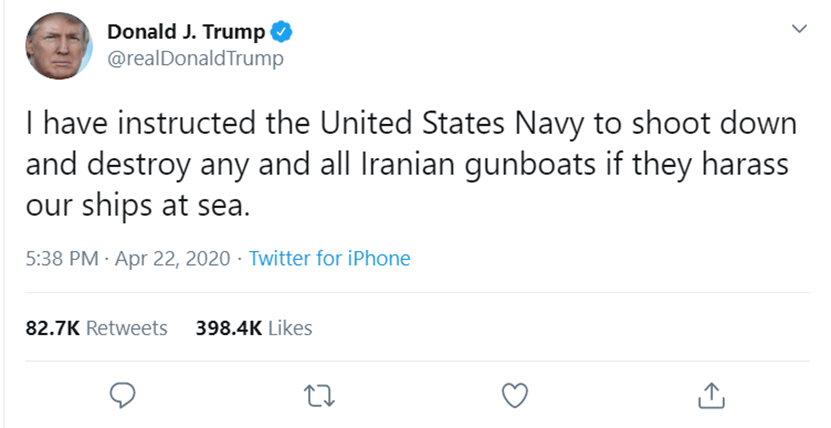This screenshot has height=428, width=831.
Task: Click the 82.7K retweet count number
Action: [x=52, y=327]
